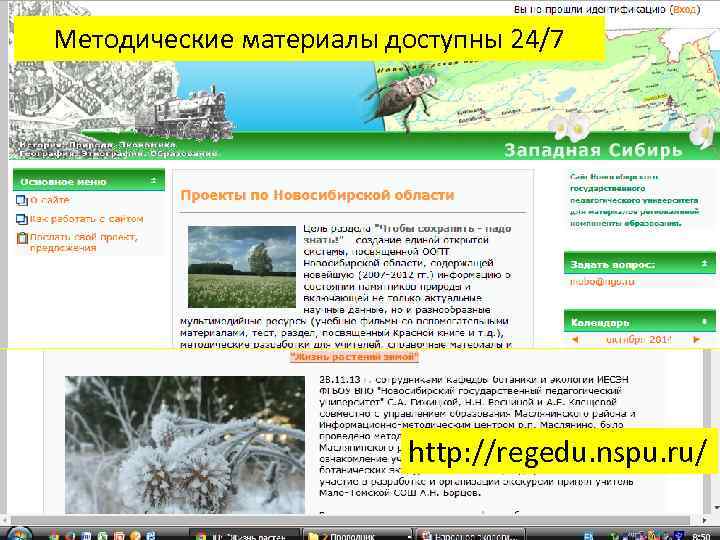Open the field landscape photo thumbnail
This screenshot has width=720, height=540.
(242, 267)
